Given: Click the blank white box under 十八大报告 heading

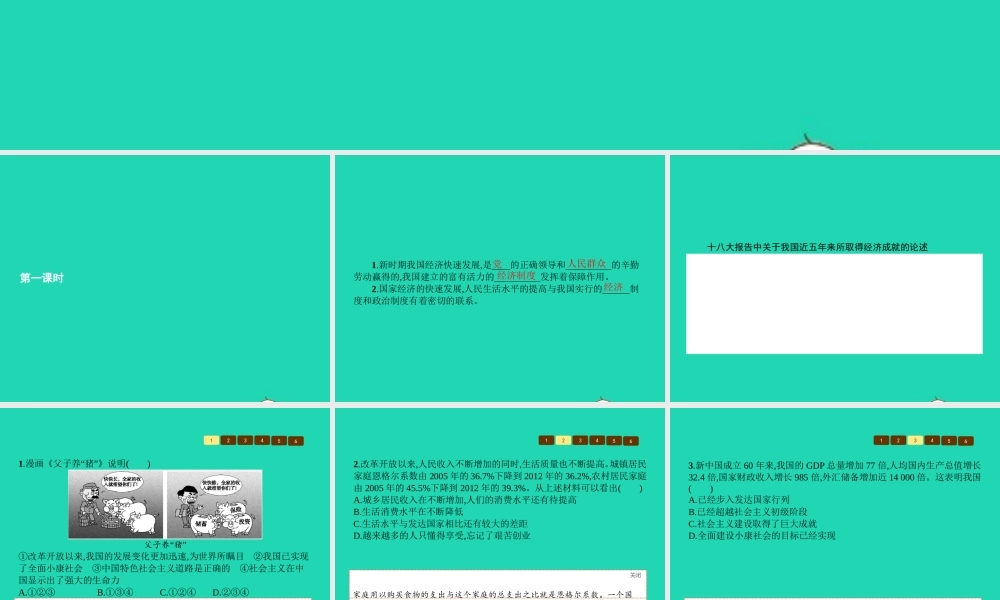Looking at the screenshot, I should click(x=834, y=304).
